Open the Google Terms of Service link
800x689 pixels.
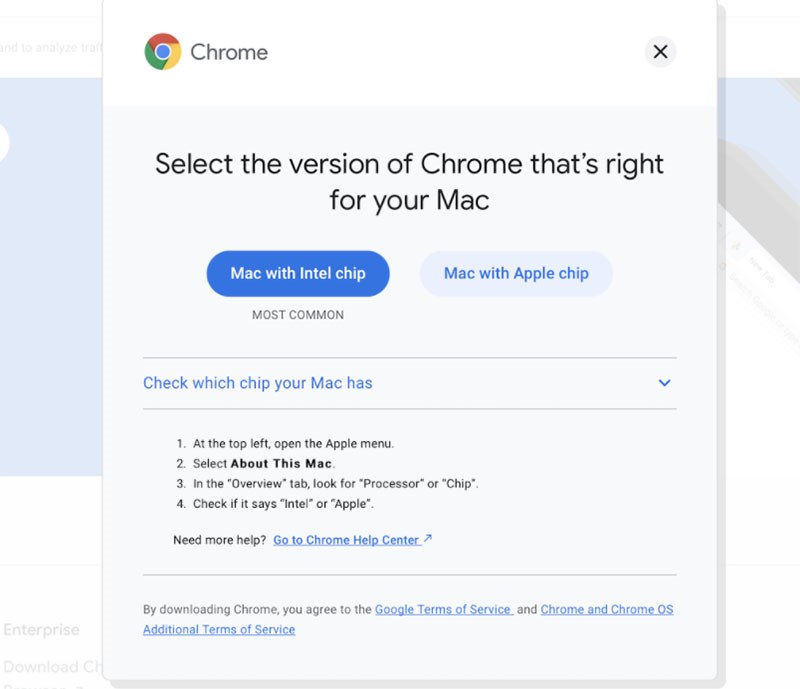click(x=443, y=609)
